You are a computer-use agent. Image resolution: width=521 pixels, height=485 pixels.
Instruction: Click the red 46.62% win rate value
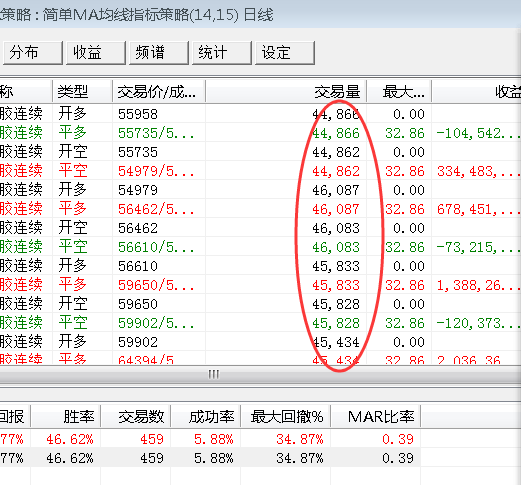pos(70,439)
